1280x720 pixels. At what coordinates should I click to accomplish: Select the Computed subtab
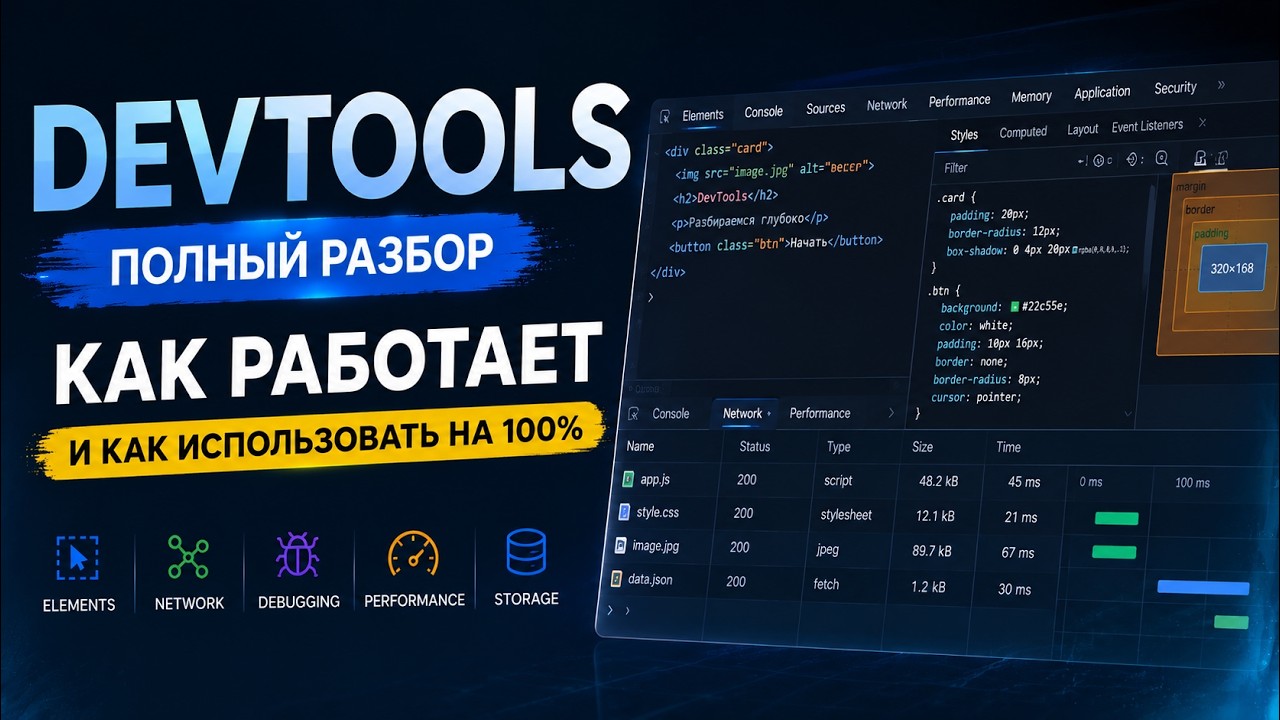(1023, 132)
